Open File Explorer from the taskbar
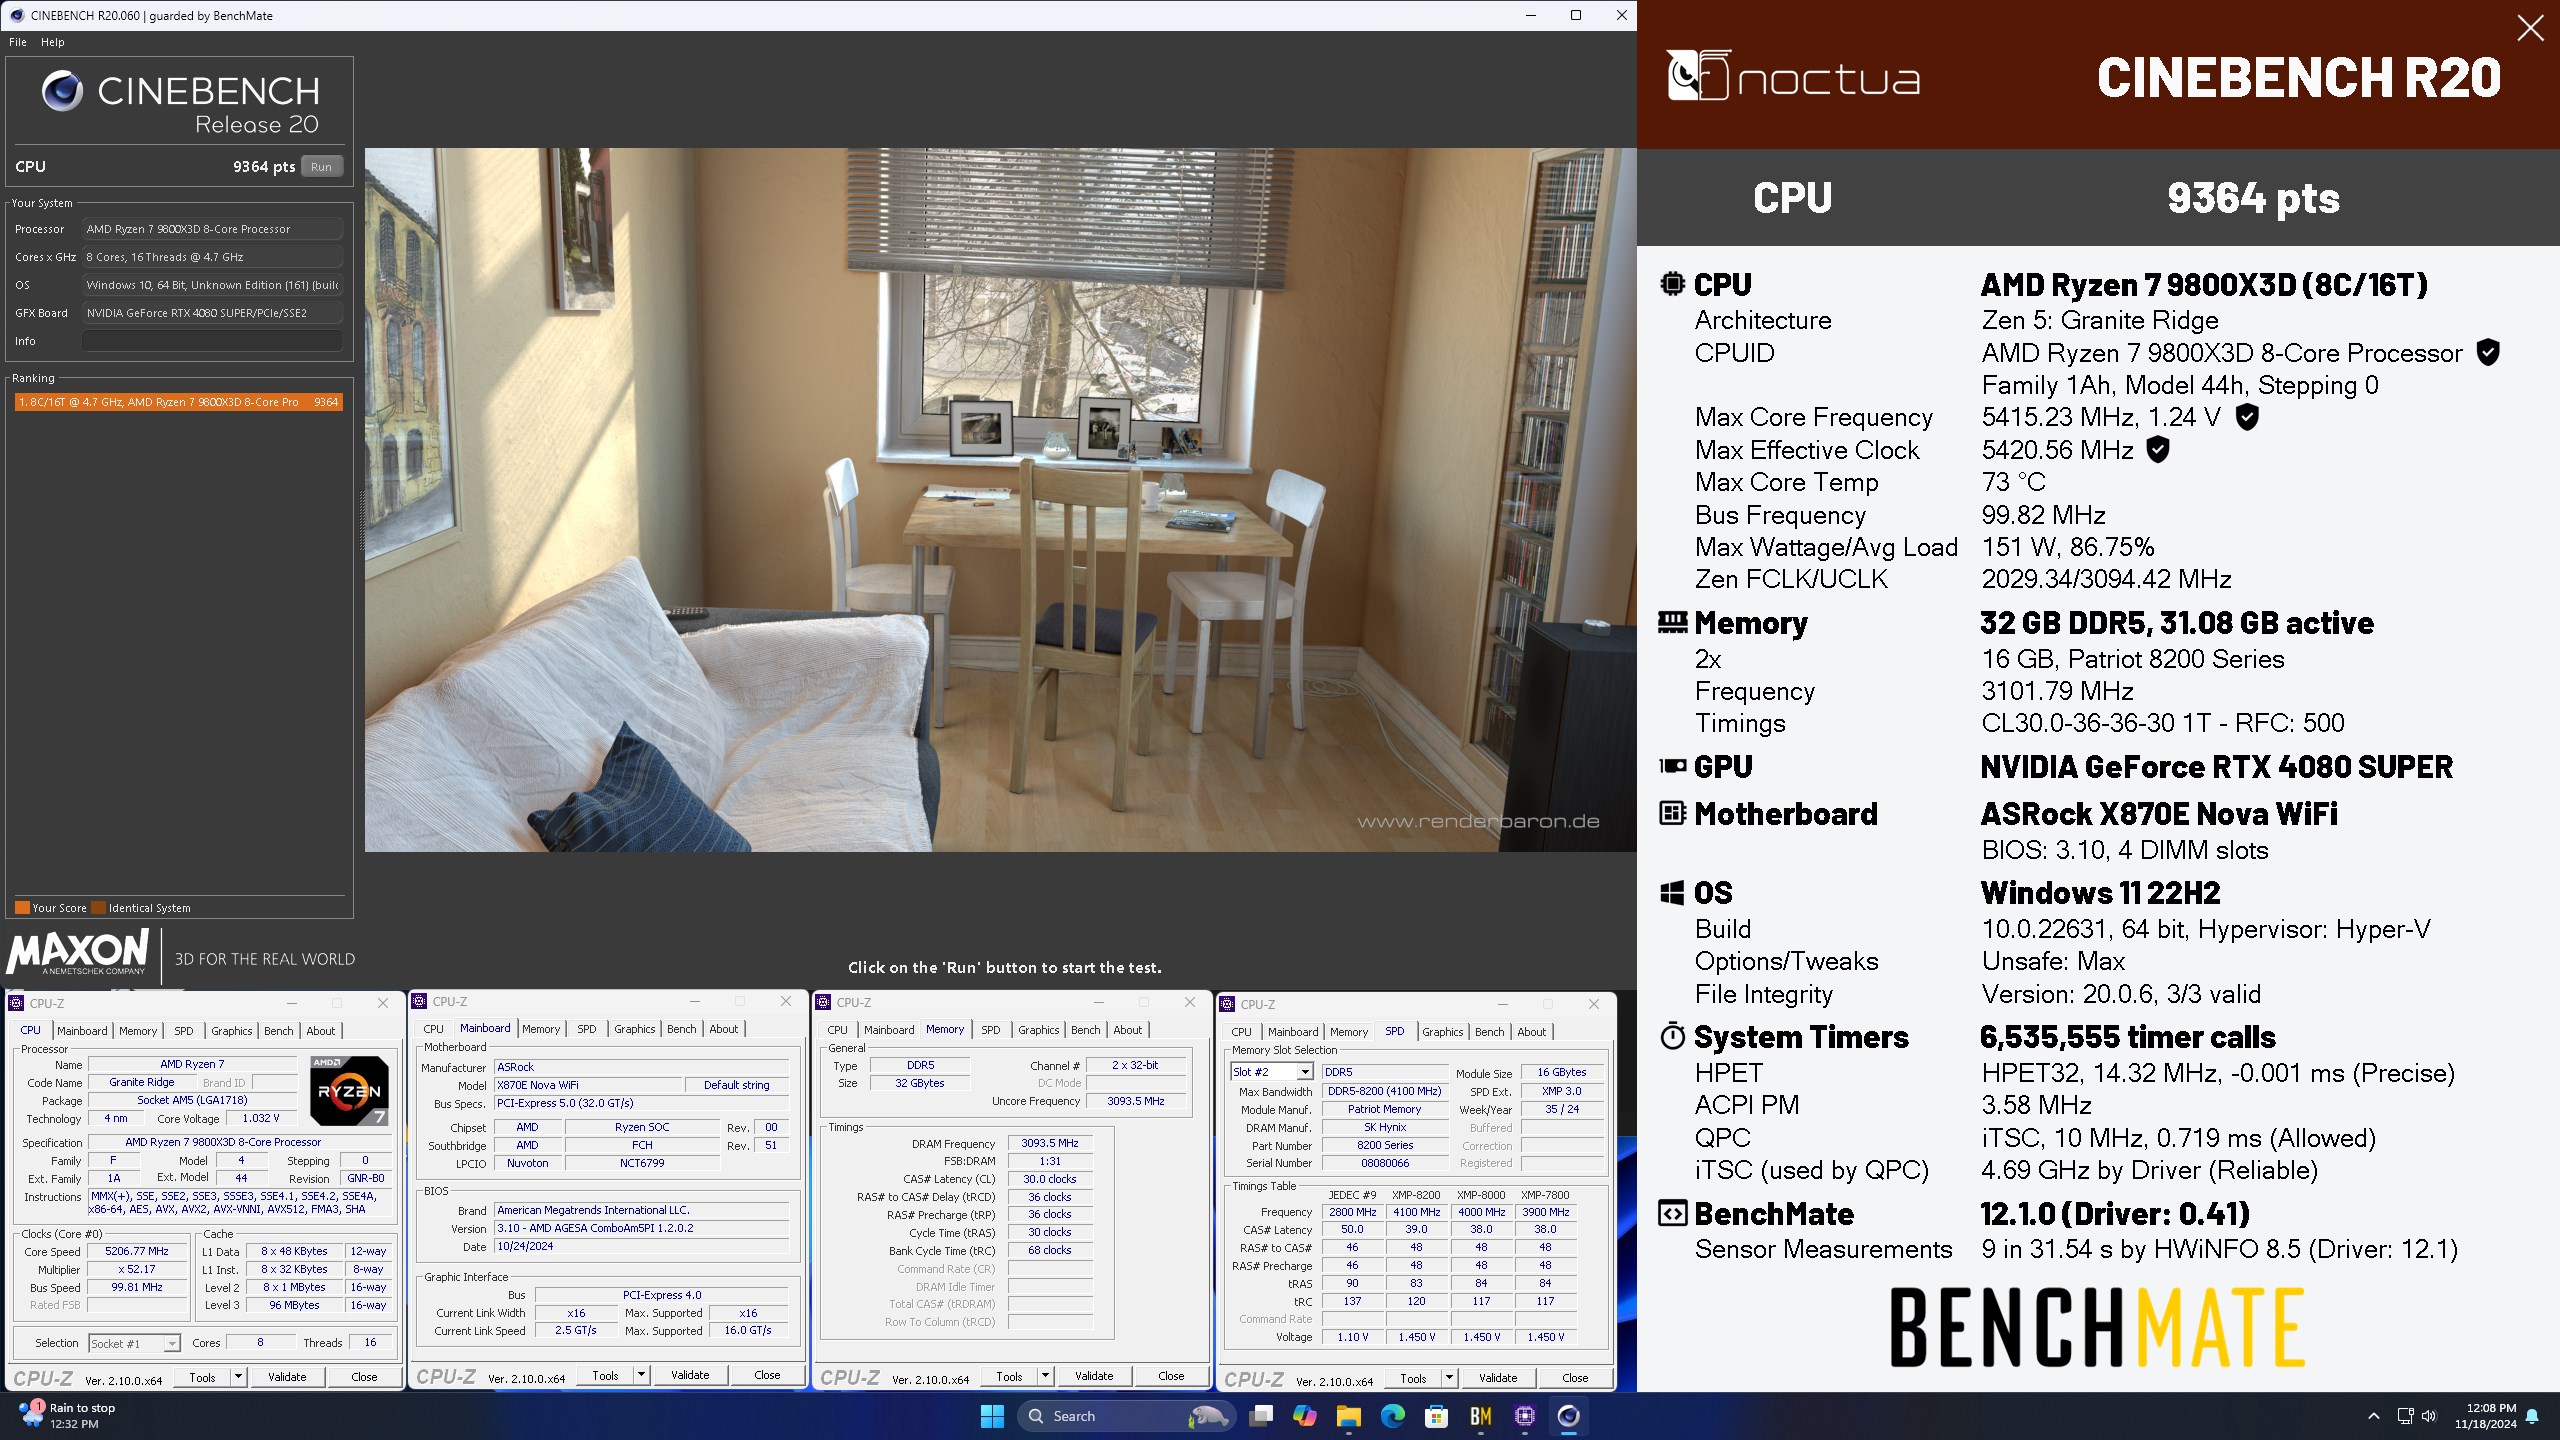Viewport: 2560px width, 1440px height. (x=1349, y=1416)
